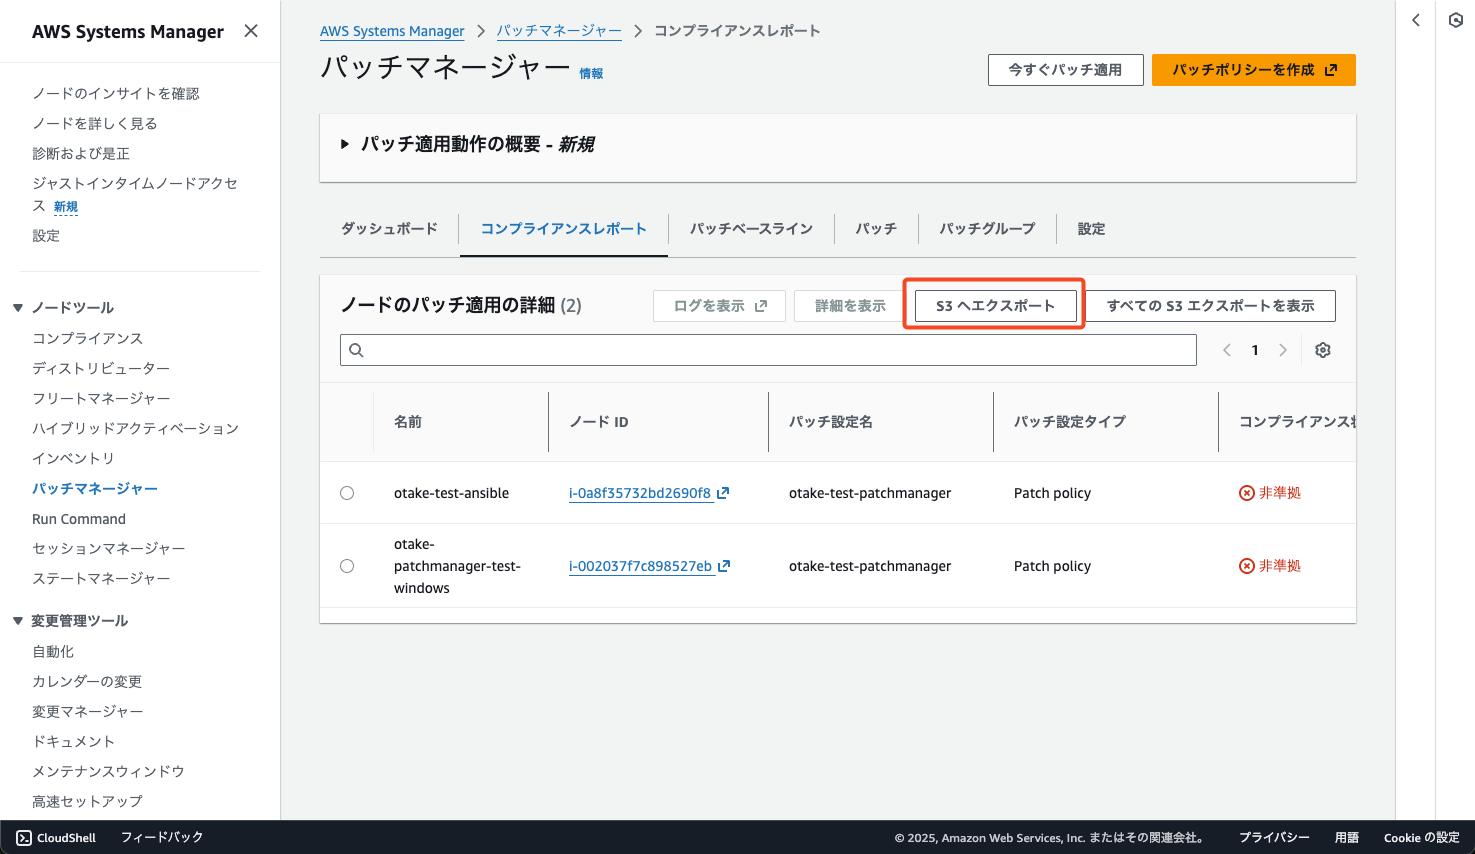The height and width of the screenshot is (854, 1475).
Task: Click the next page arrow in pagination
Action: [x=1283, y=350]
